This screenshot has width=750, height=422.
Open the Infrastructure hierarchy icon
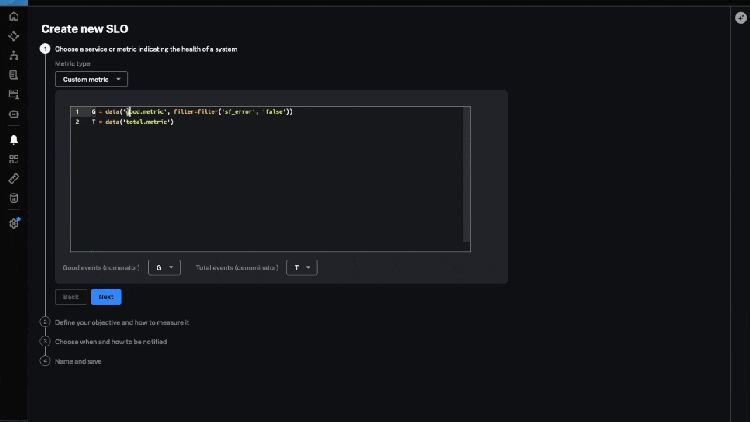tap(14, 56)
